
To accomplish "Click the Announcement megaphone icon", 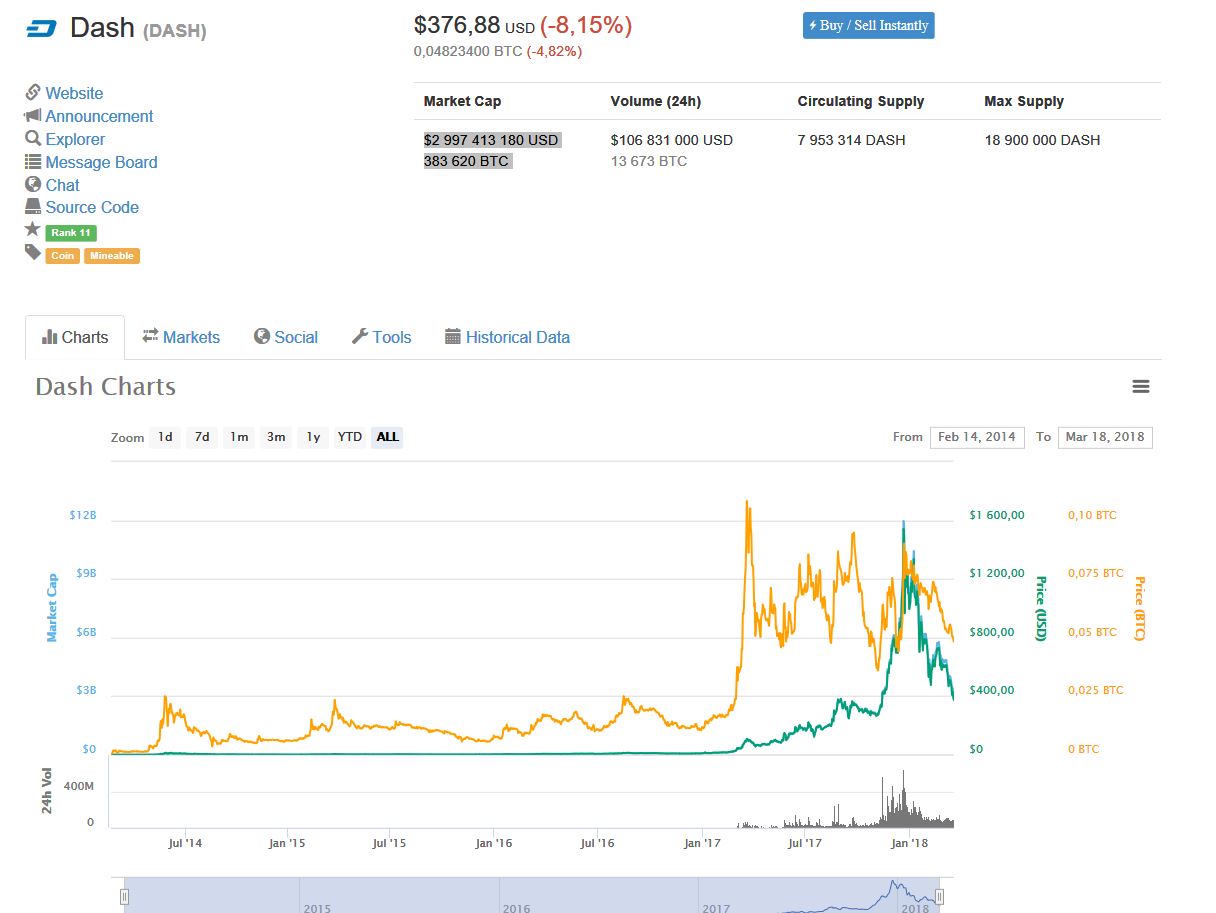I will tap(33, 116).
